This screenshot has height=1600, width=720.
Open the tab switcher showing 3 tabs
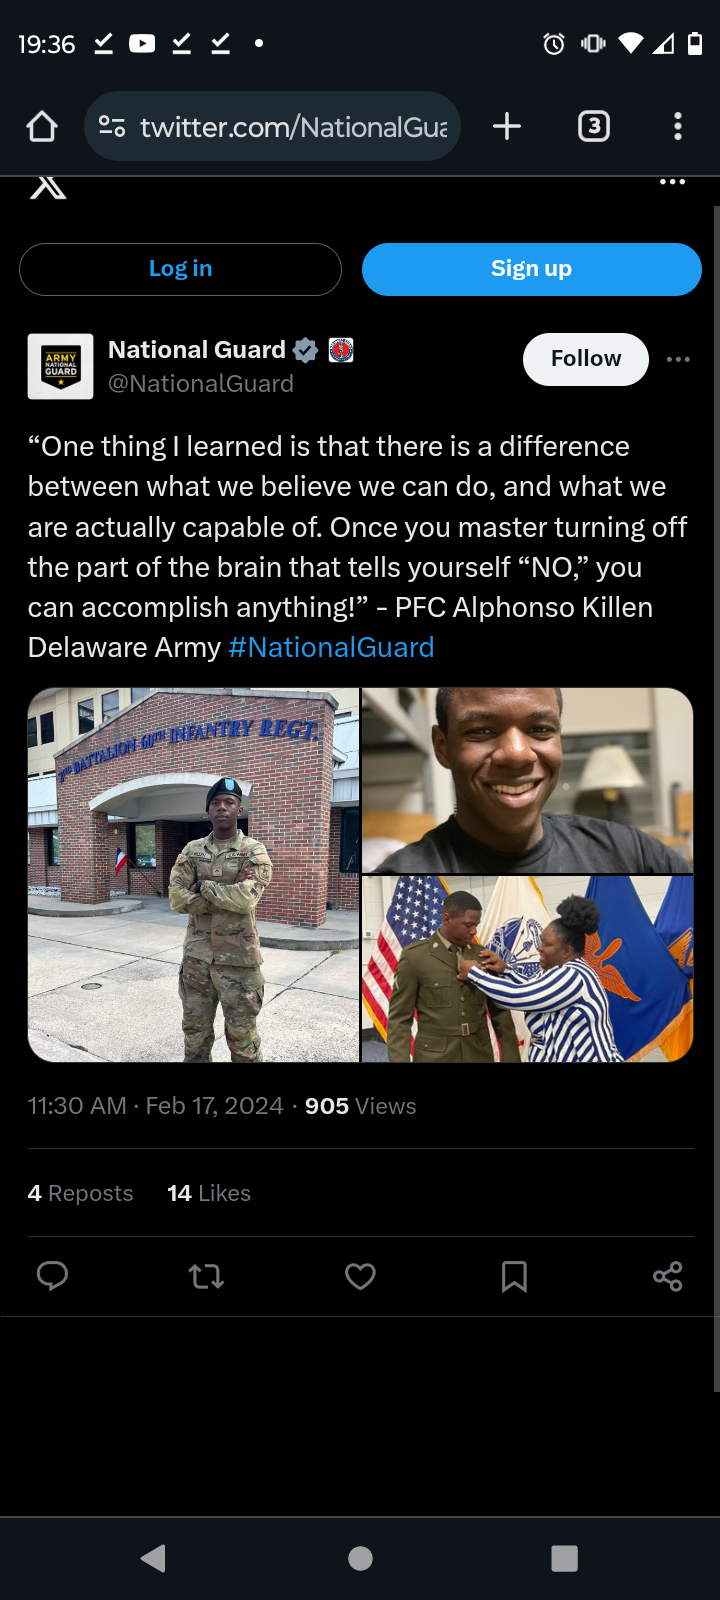click(594, 126)
